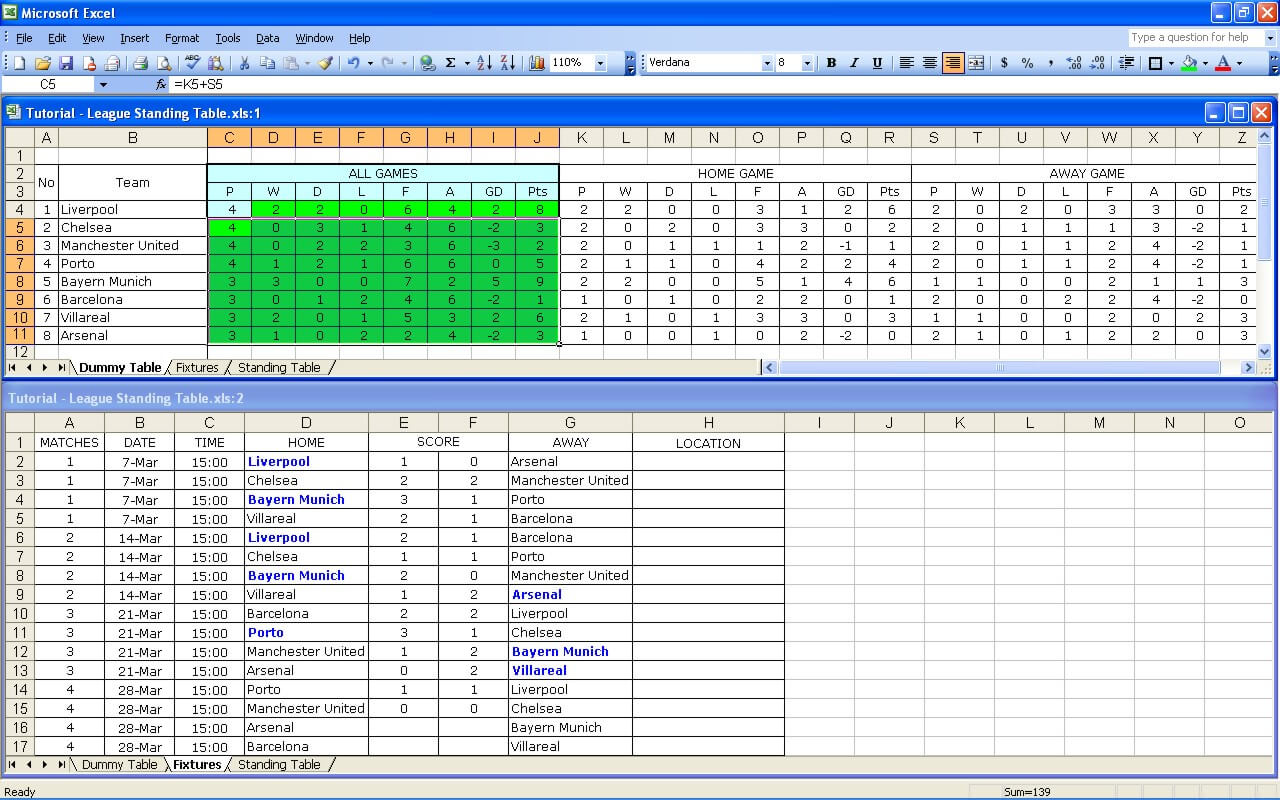
Task: Apply the red Font Color A
Action: [x=1223, y=62]
